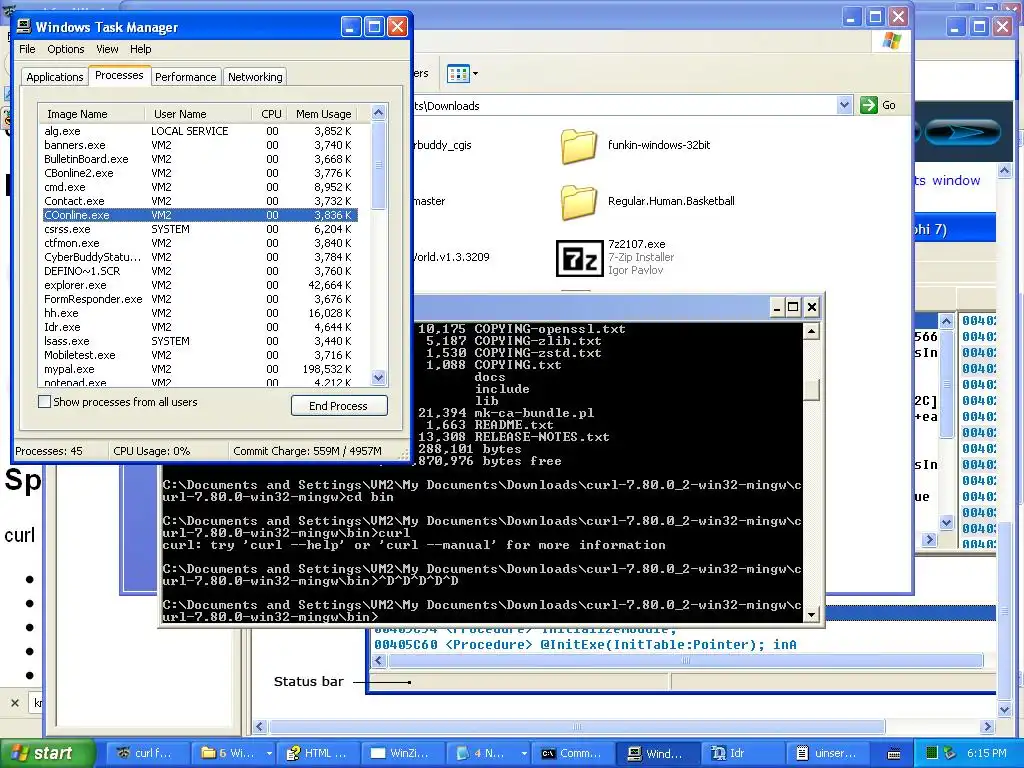Click the End Process button
This screenshot has width=1024, height=768.
pos(339,406)
